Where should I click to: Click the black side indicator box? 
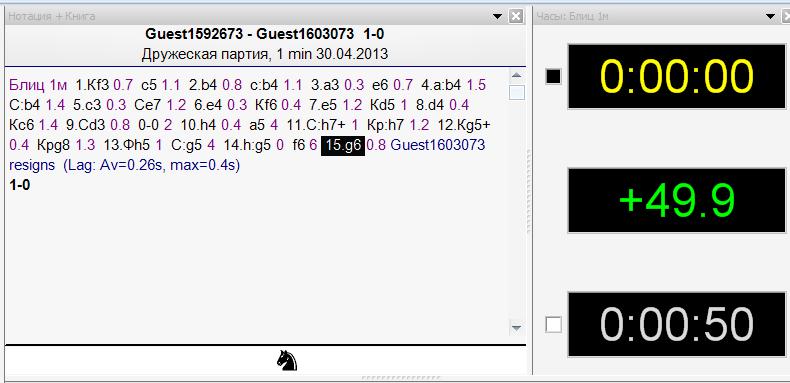coord(553,77)
